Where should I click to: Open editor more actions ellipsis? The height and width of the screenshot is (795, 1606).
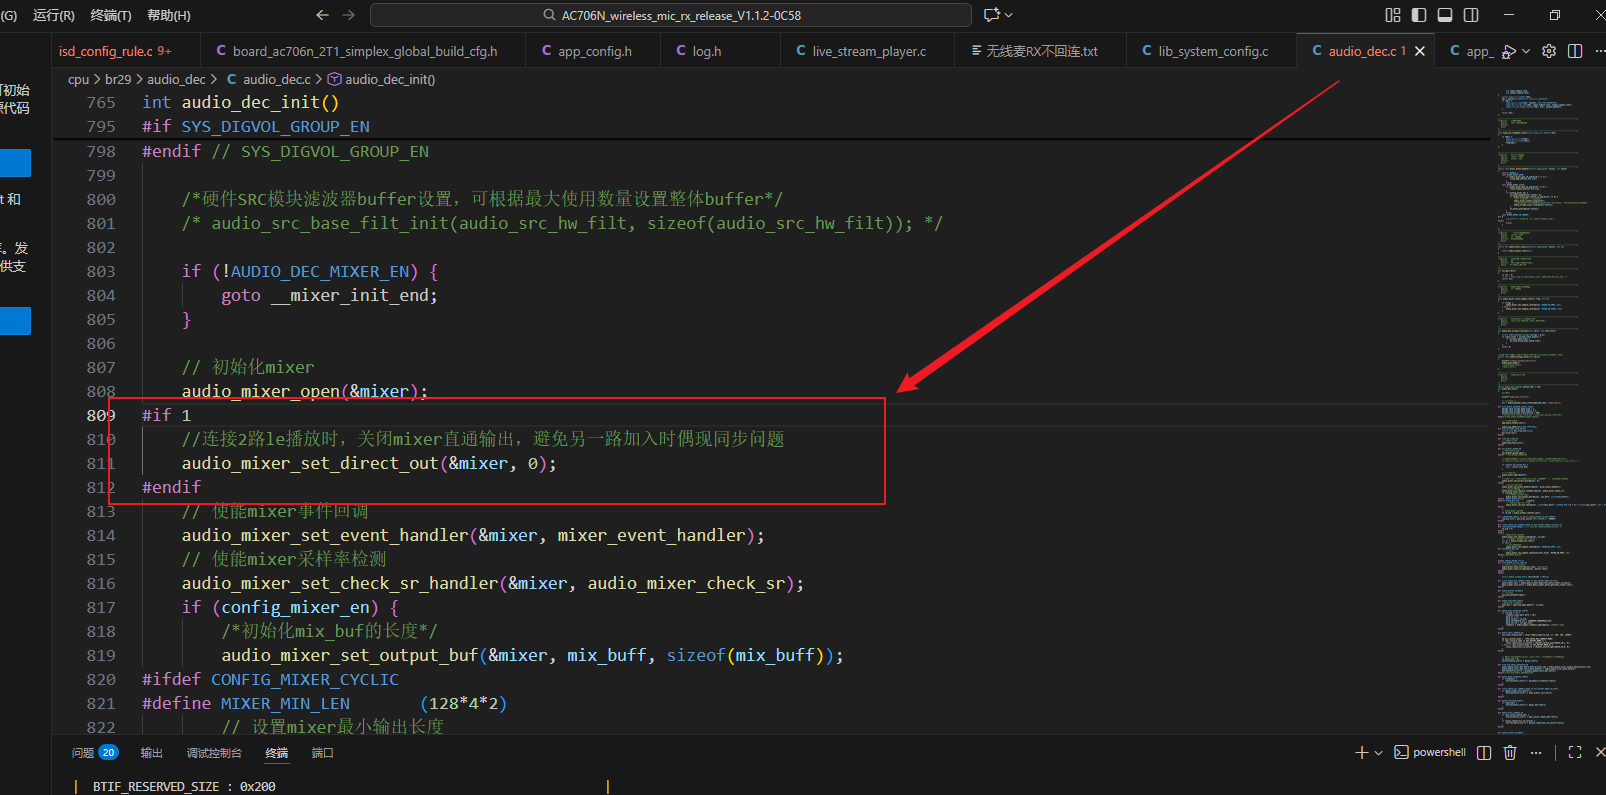[1599, 51]
